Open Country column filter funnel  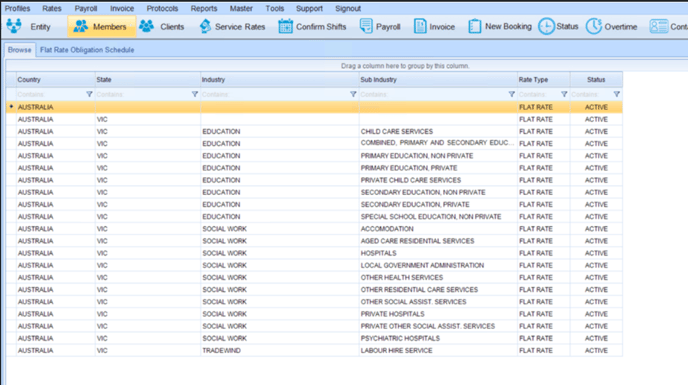89,94
